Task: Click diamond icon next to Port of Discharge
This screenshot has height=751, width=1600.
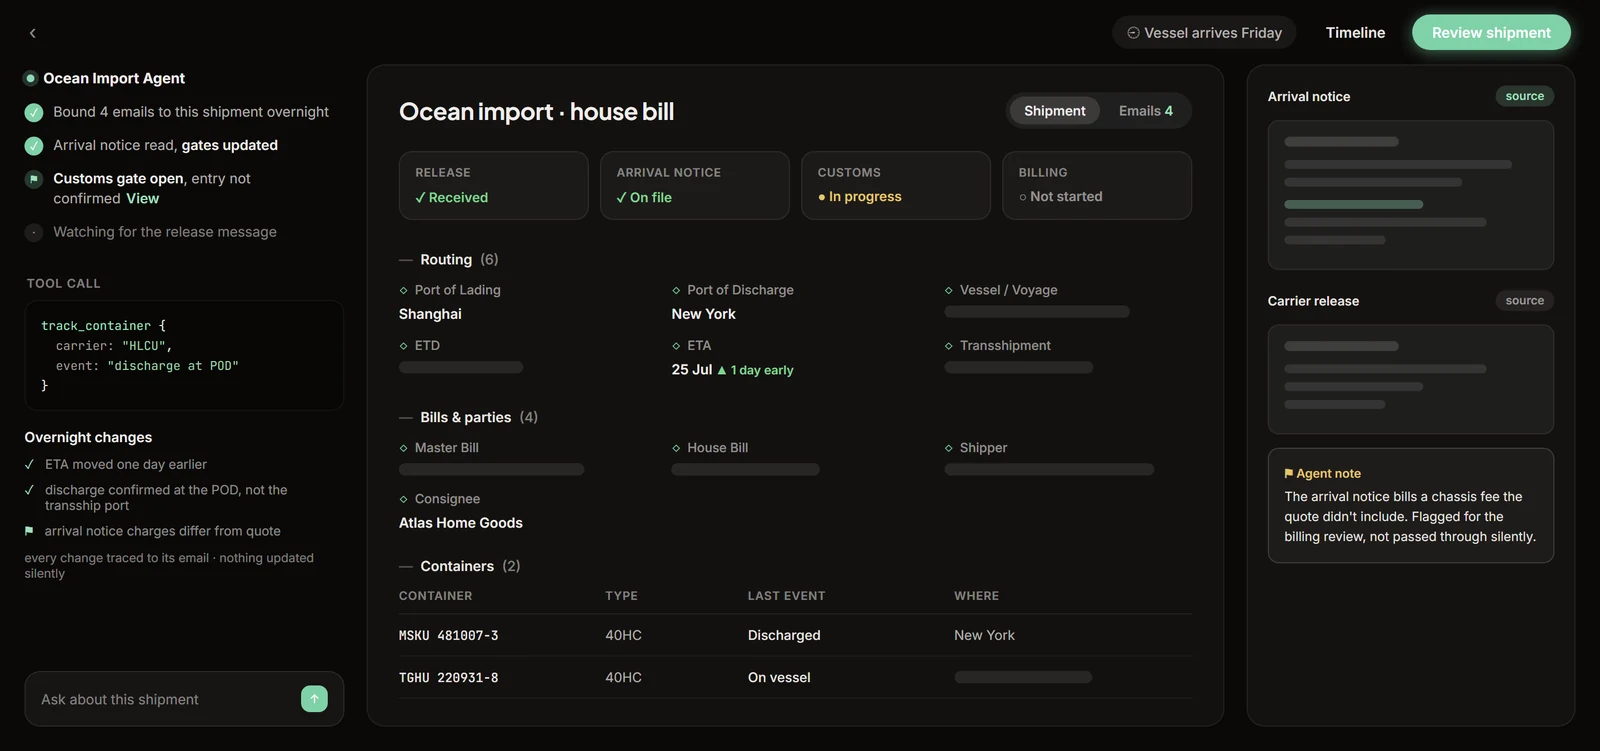Action: (676, 290)
